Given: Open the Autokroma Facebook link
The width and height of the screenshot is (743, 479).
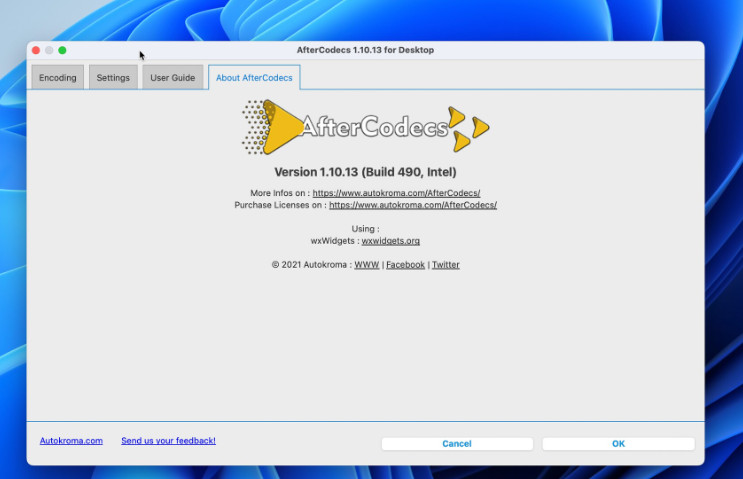Looking at the screenshot, I should tap(405, 264).
